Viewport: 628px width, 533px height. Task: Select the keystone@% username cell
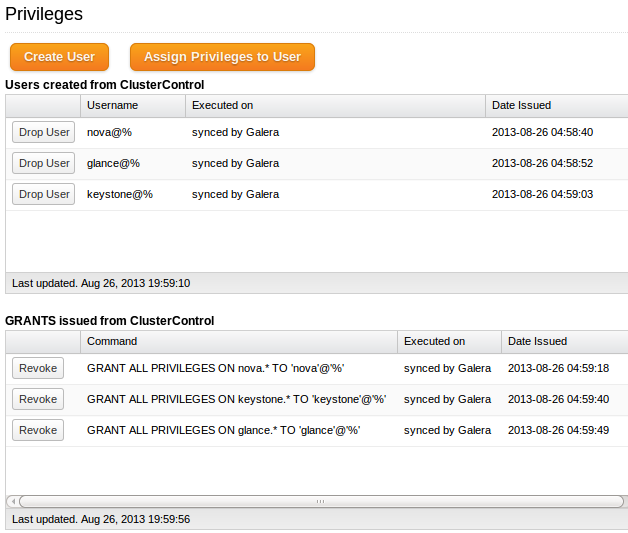pos(120,195)
